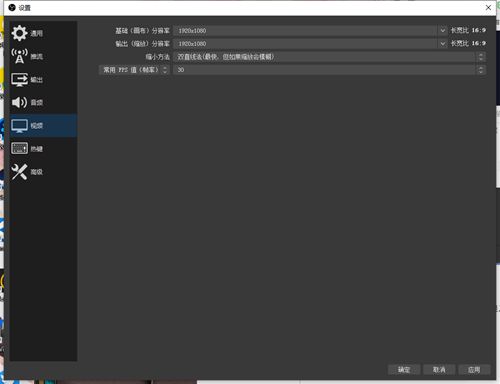Open the FPS value dropdown showing 30
This screenshot has width=500, height=384.
(x=329, y=70)
